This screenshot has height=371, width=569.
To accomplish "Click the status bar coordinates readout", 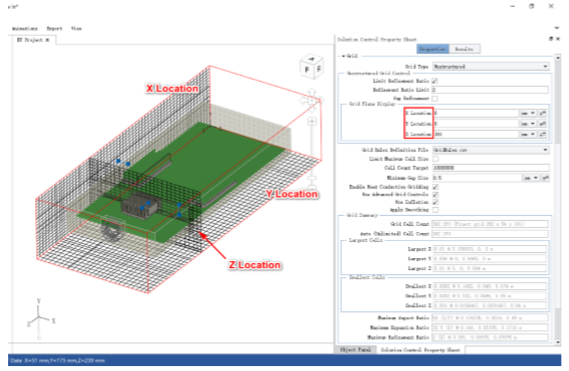I will click(58, 360).
